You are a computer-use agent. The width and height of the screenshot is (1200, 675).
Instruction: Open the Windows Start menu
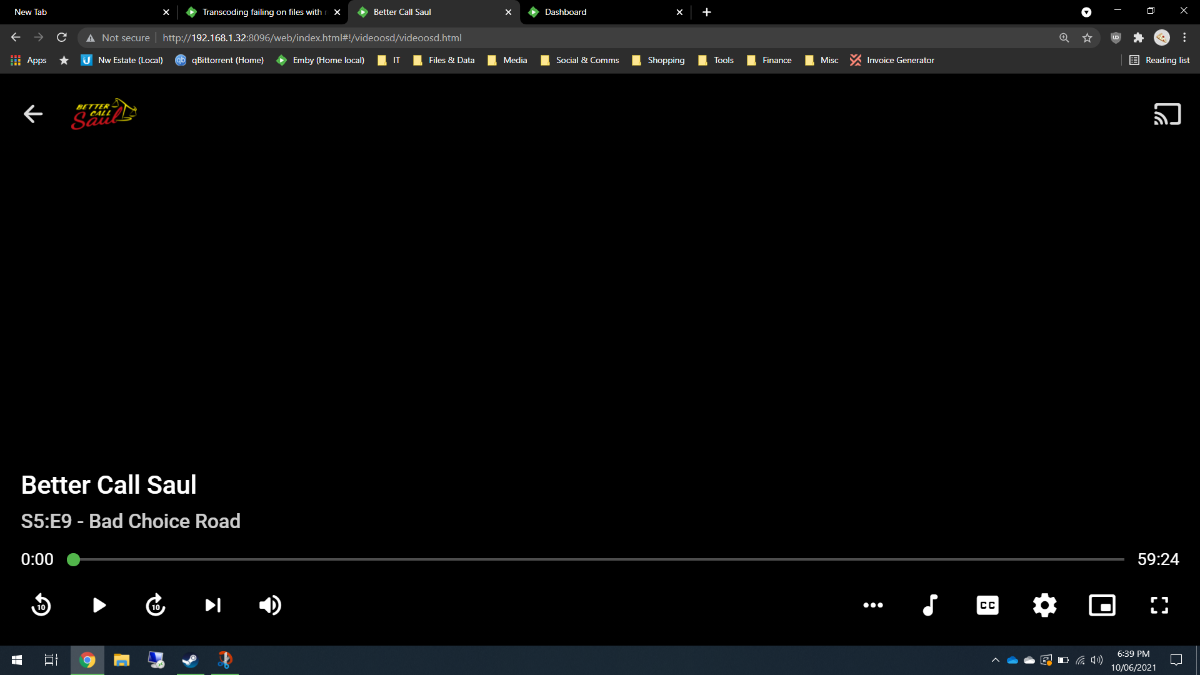pos(16,660)
